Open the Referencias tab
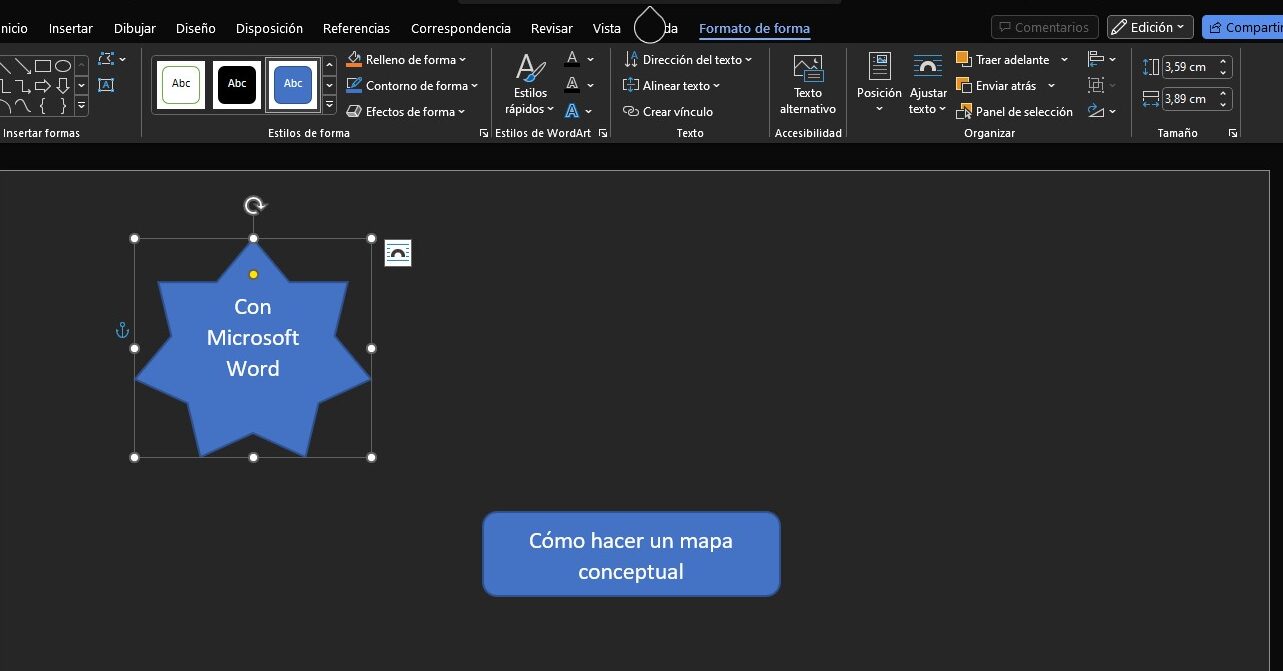 (x=356, y=28)
